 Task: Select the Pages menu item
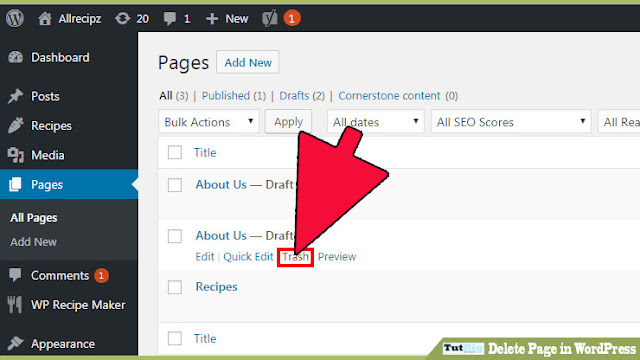point(47,184)
